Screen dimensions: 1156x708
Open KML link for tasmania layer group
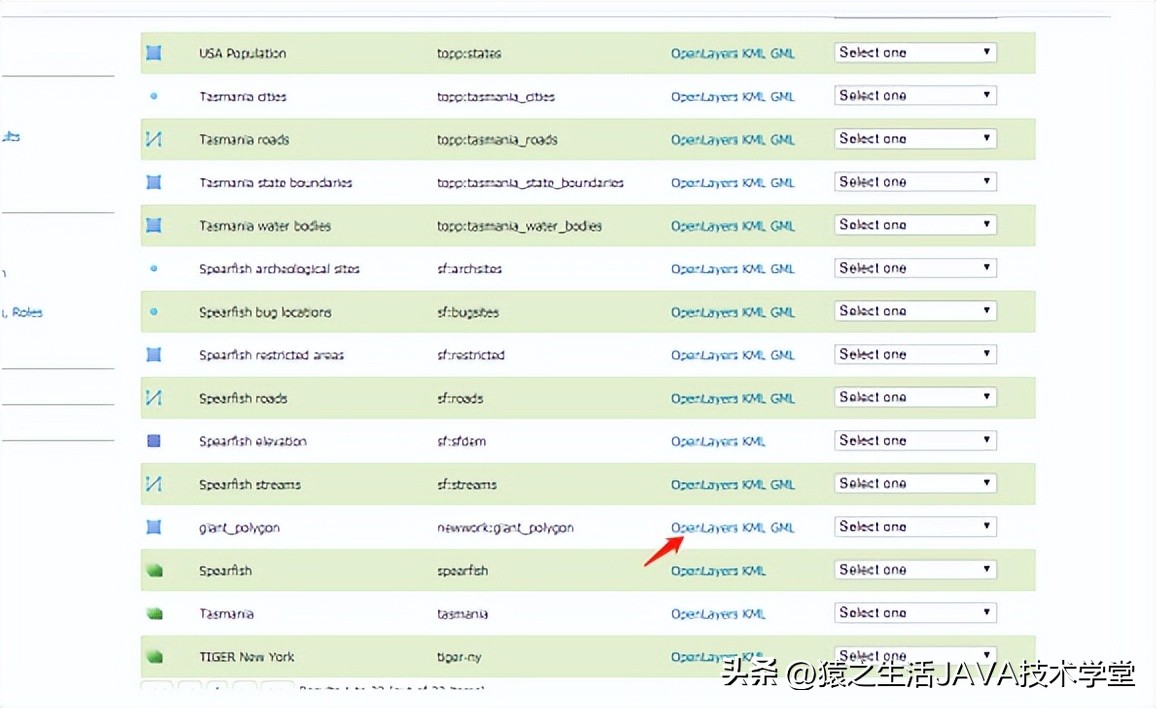click(x=753, y=614)
